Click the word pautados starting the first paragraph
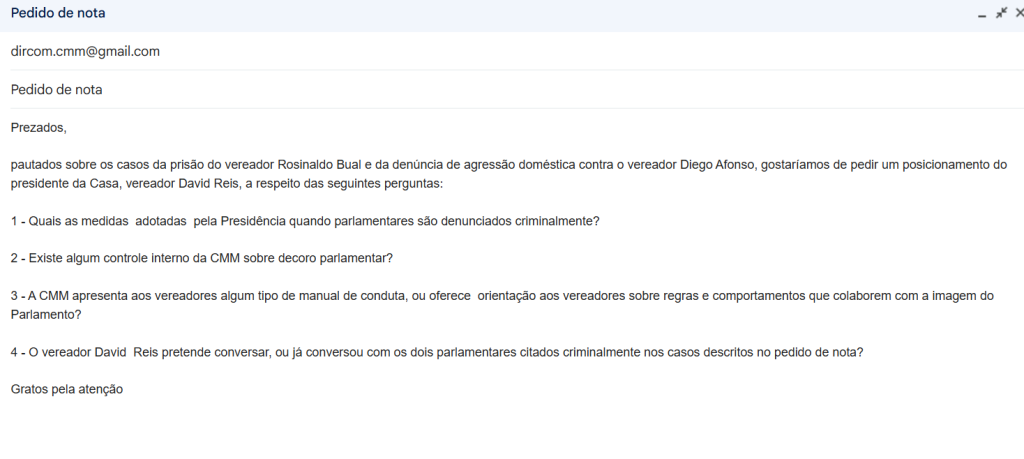Screen dimensions: 1024x459 click(x=38, y=163)
